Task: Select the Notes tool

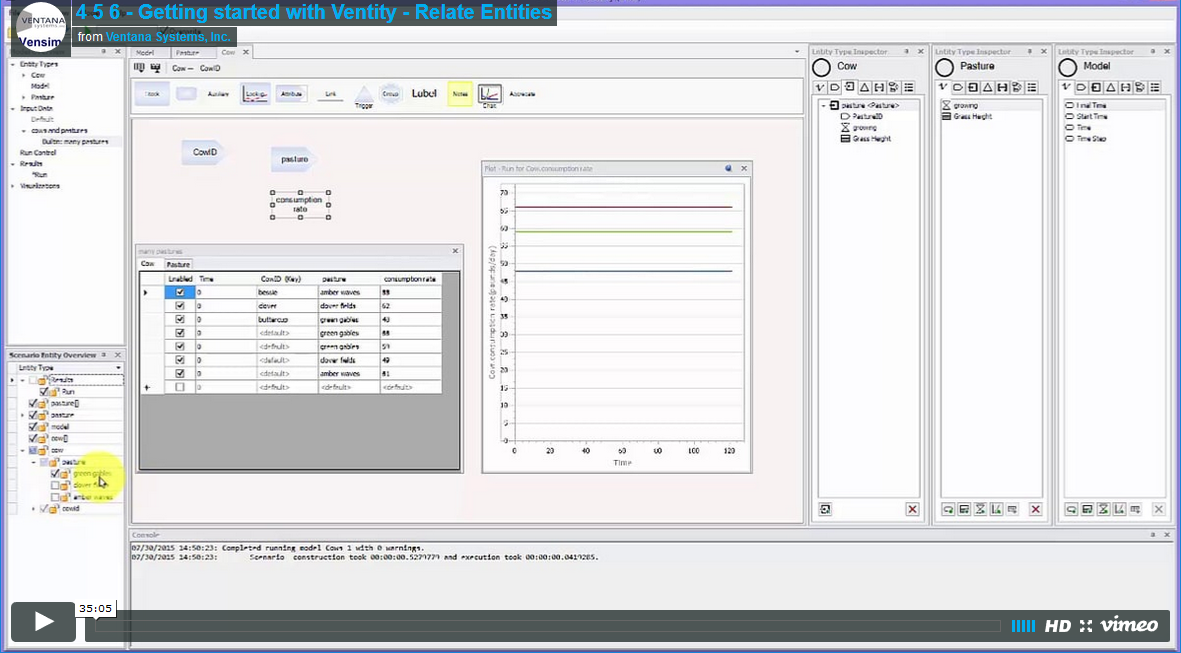Action: 460,94
